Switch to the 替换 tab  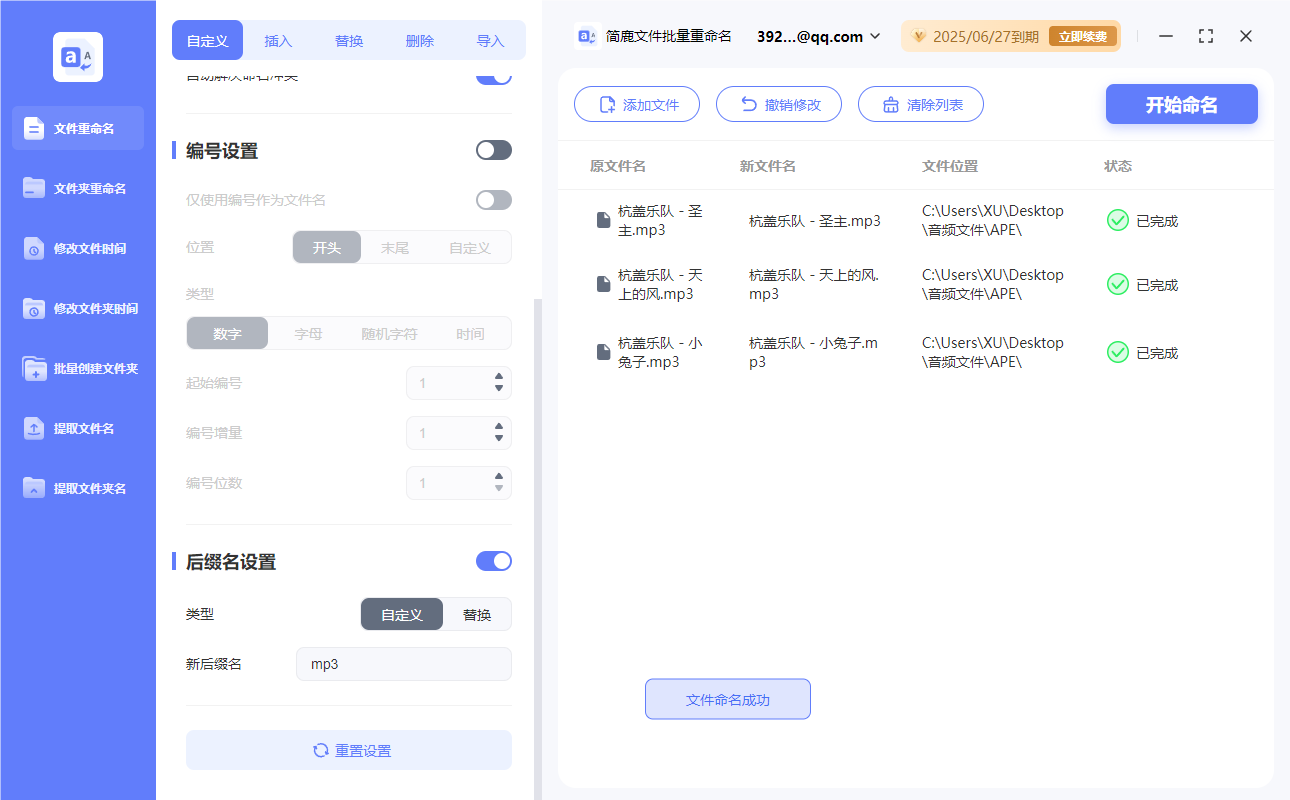[x=348, y=40]
